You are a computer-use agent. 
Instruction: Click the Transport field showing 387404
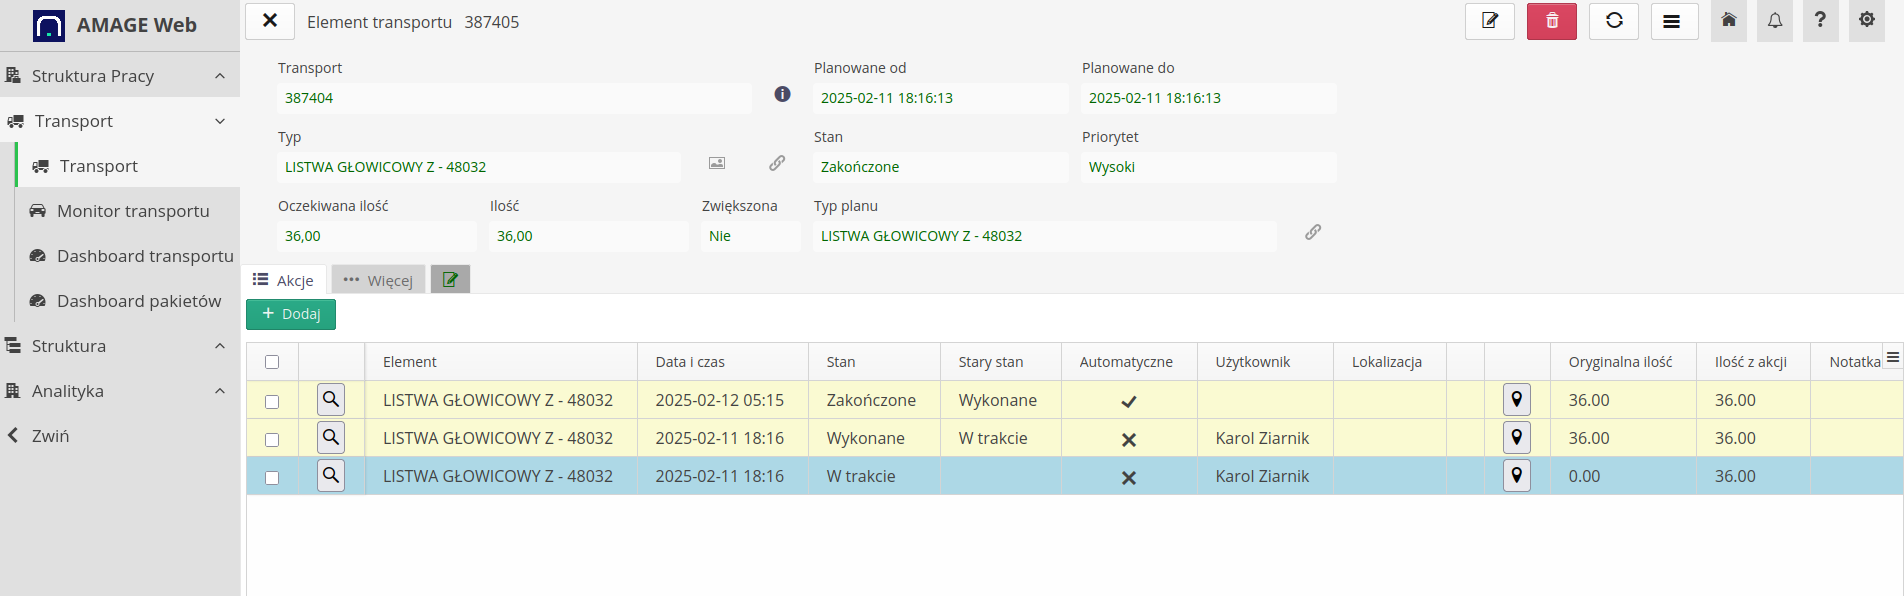514,98
